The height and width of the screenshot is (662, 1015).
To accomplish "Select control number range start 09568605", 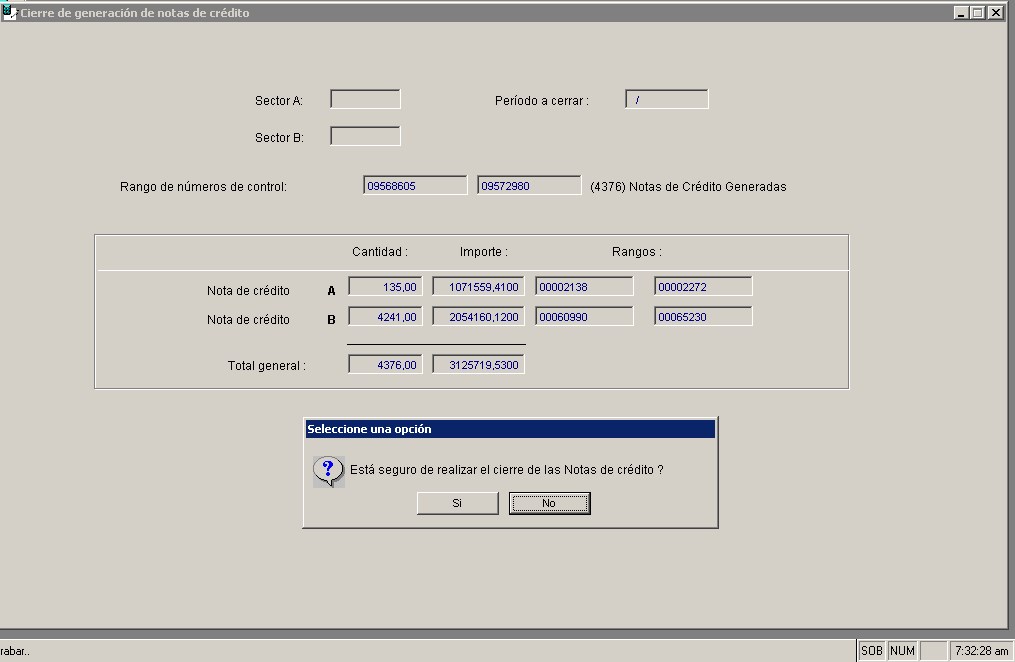I will tap(415, 185).
